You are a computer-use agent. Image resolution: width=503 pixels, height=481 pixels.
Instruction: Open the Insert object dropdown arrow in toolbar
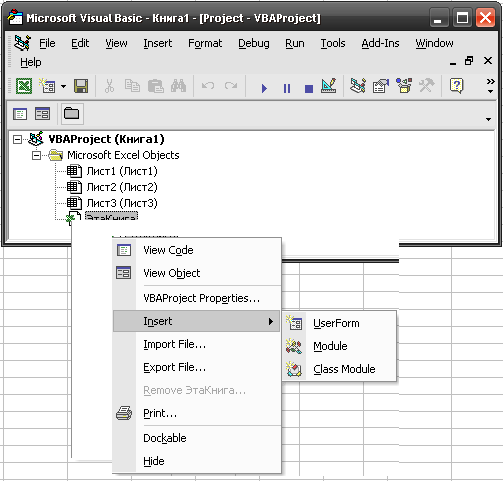[63, 87]
